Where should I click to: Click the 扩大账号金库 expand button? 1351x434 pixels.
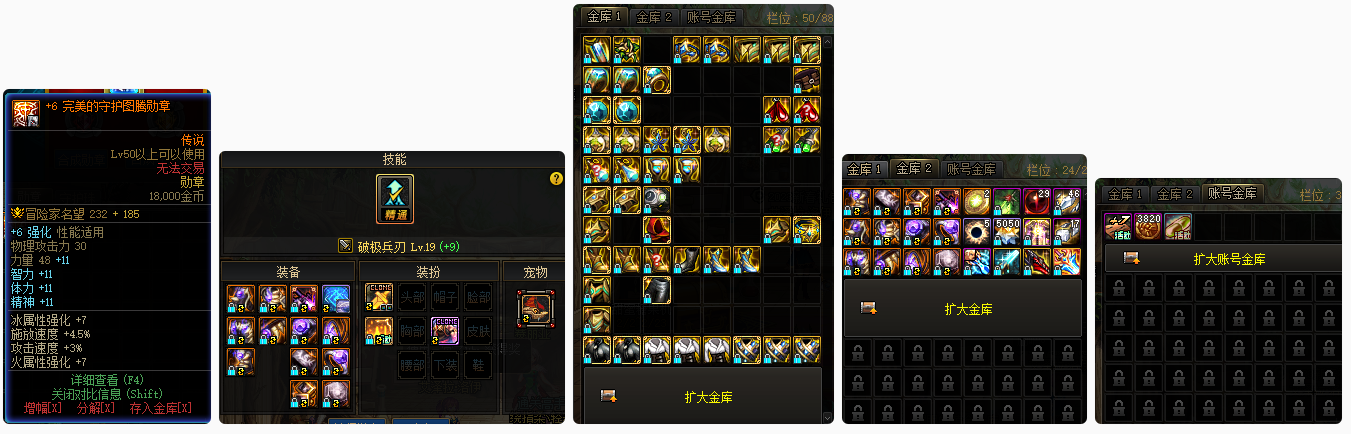point(1229,259)
